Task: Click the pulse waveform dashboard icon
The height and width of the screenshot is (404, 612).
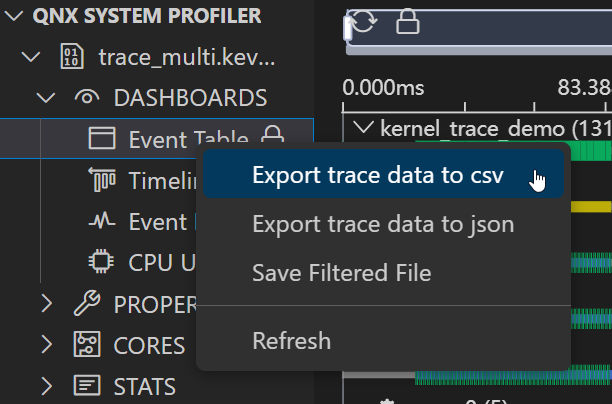Action: pos(102,221)
